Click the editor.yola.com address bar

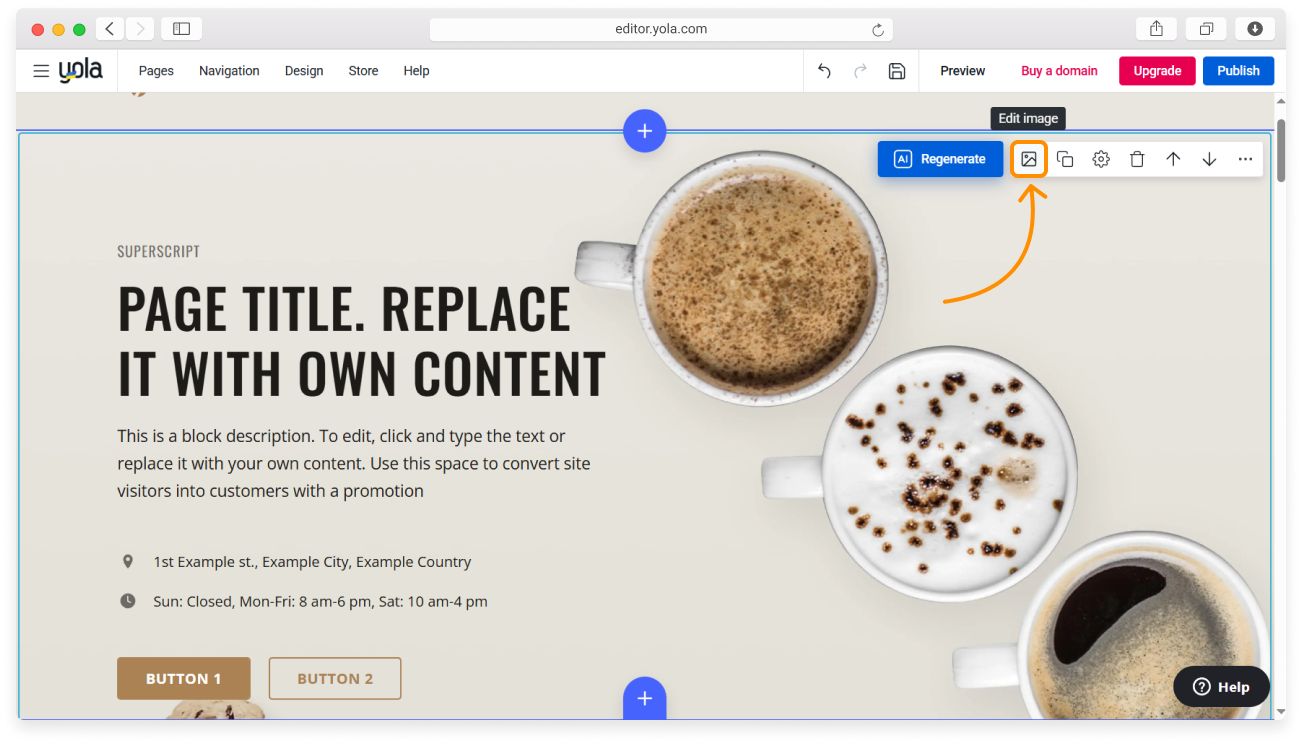point(661,29)
